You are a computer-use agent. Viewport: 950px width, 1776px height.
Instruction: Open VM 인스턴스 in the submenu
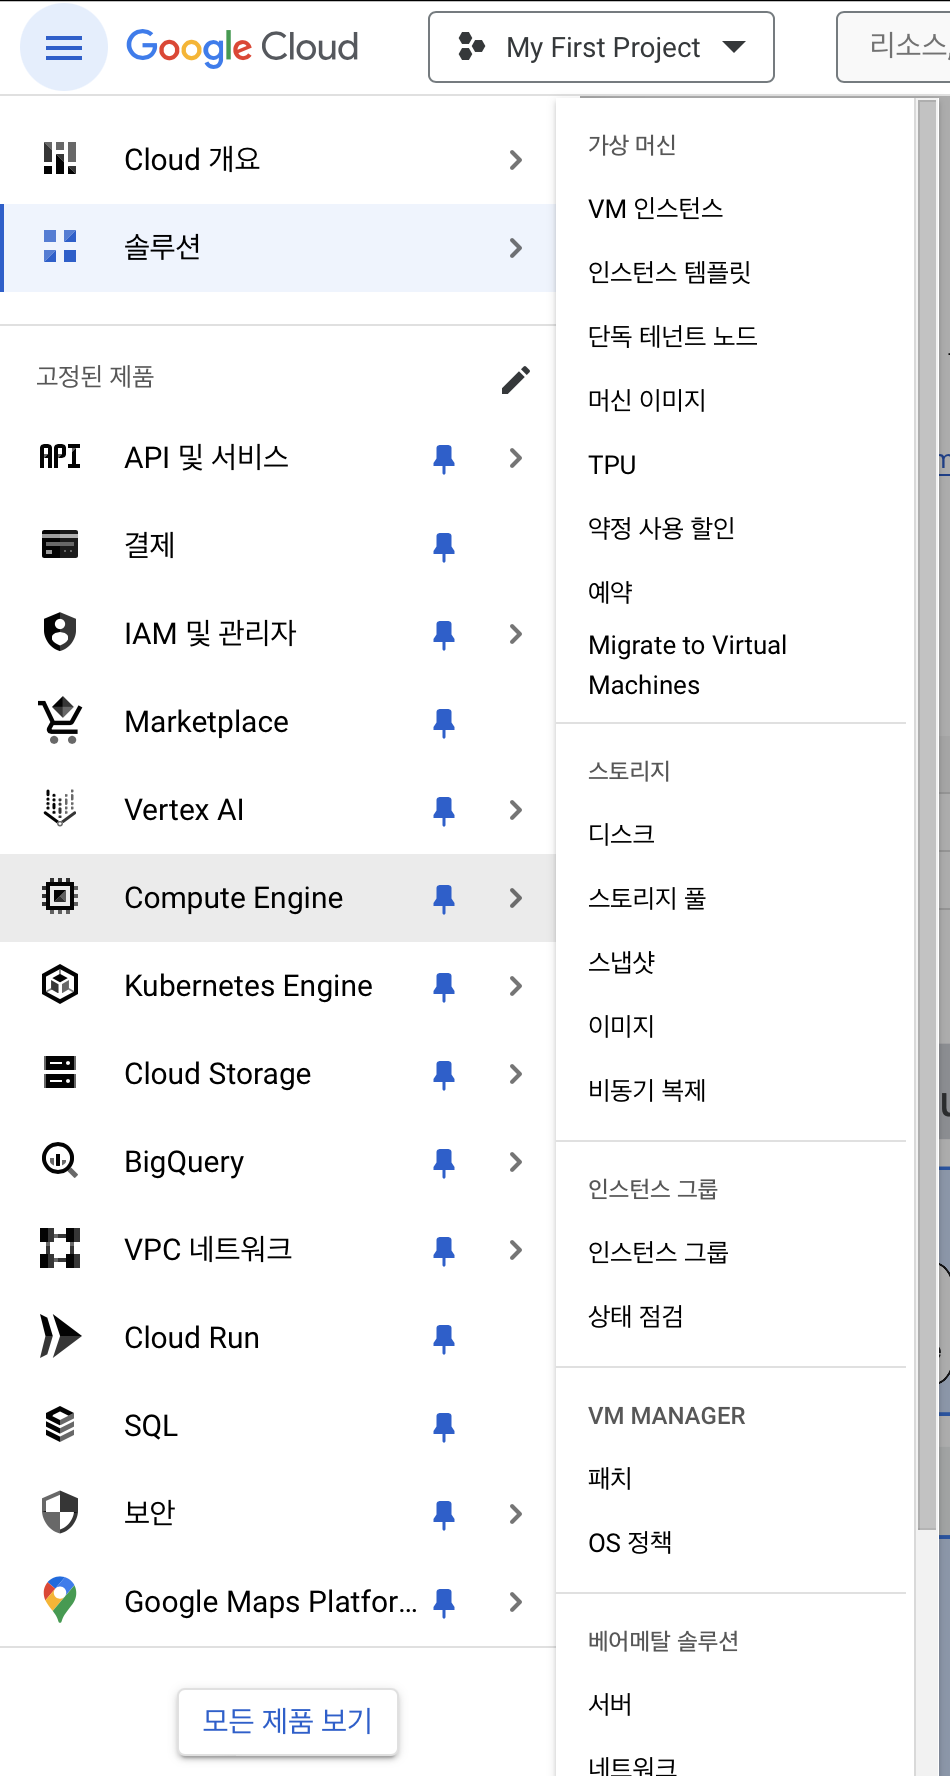tap(656, 208)
